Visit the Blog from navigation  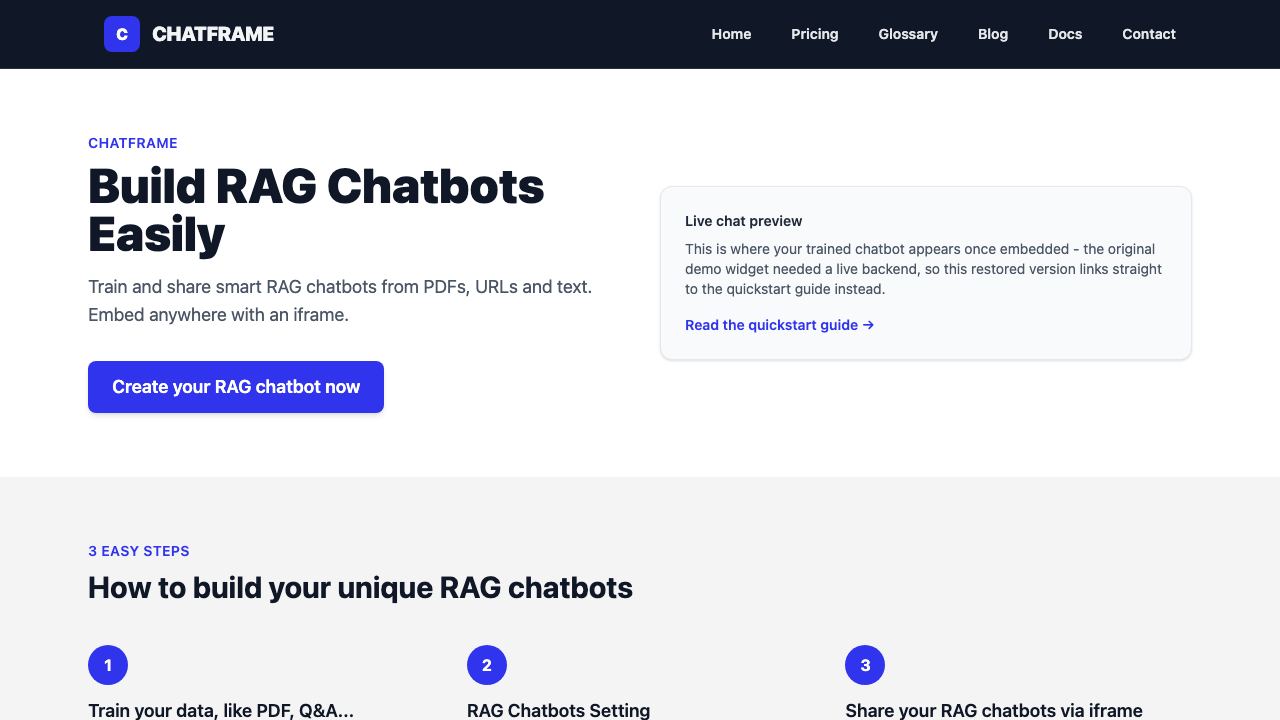tap(993, 34)
